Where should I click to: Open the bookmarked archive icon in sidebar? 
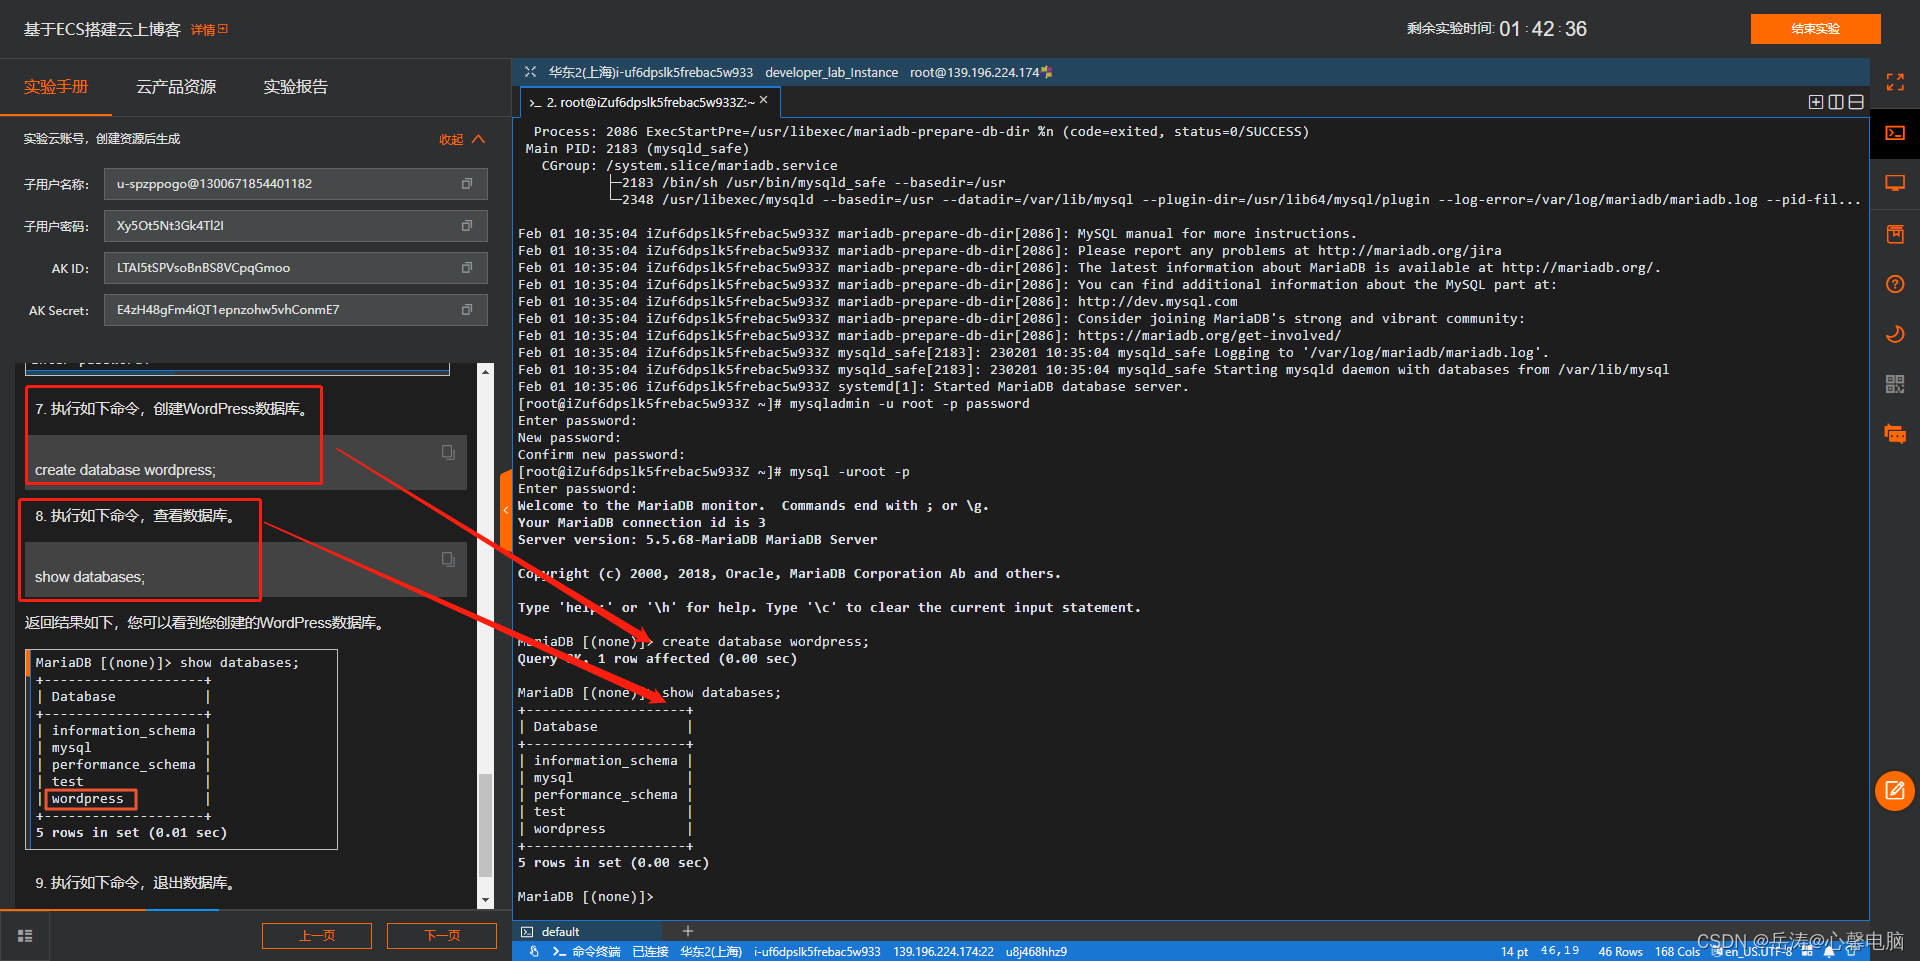(1895, 234)
